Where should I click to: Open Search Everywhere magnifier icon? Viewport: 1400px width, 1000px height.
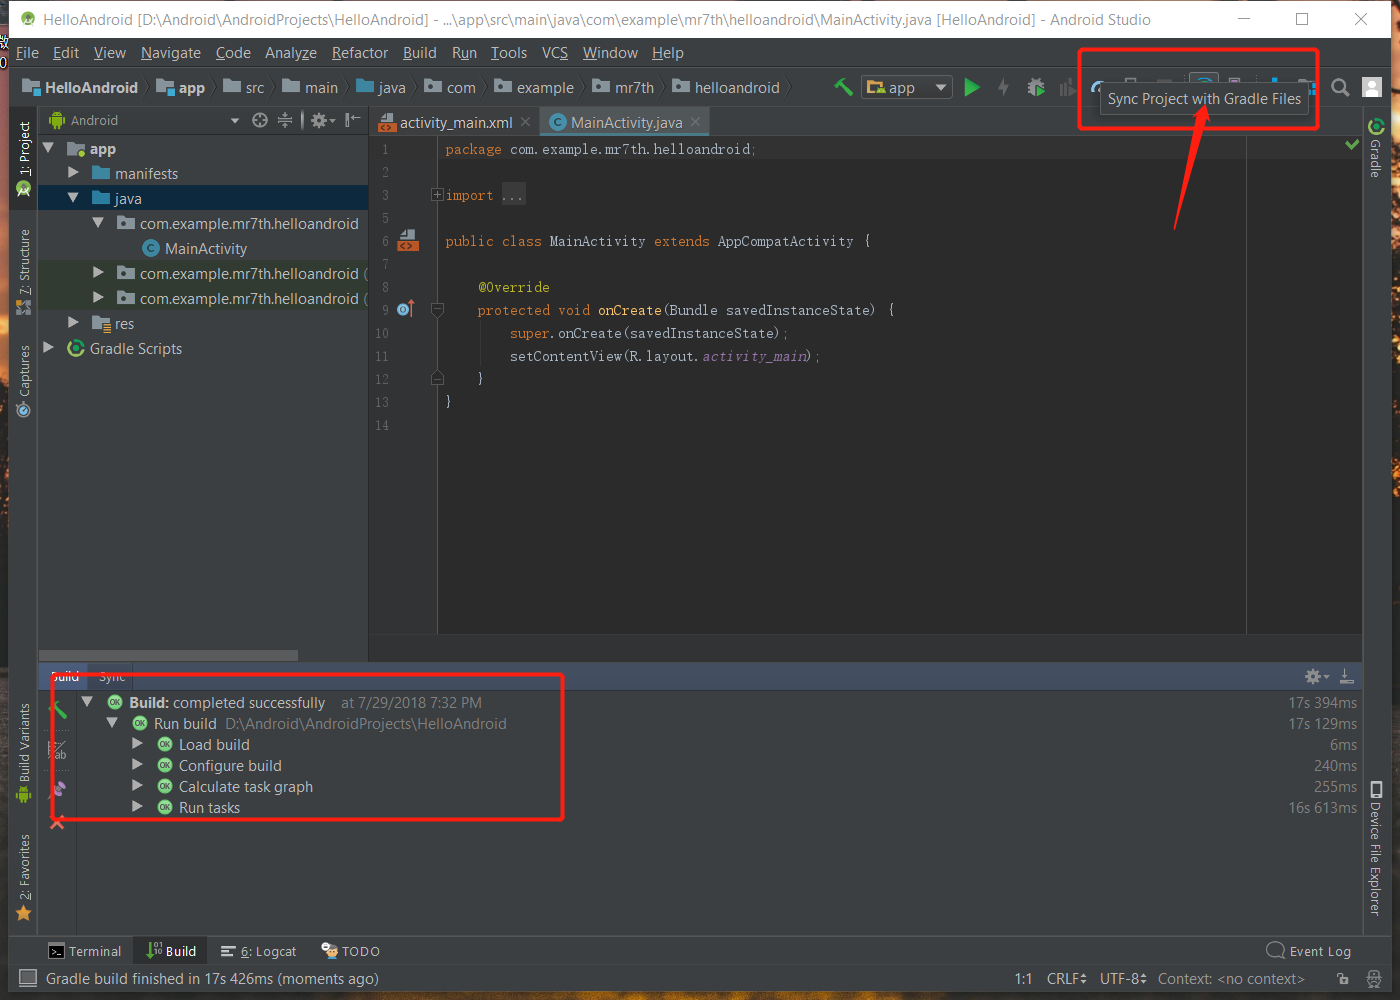tap(1340, 88)
